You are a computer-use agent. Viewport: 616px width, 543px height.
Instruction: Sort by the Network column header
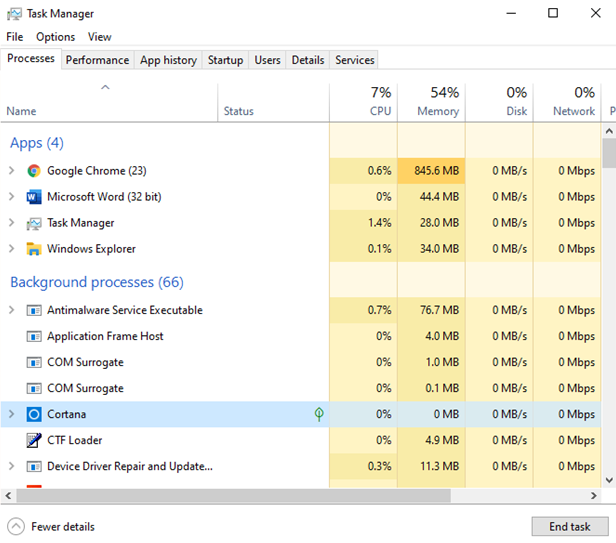(x=567, y=102)
